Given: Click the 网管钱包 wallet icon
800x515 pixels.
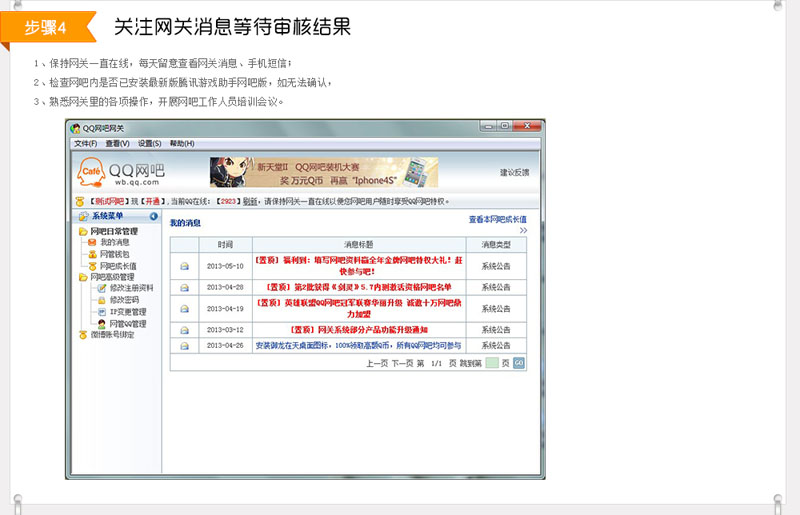Looking at the screenshot, I should pyautogui.click(x=92, y=254).
